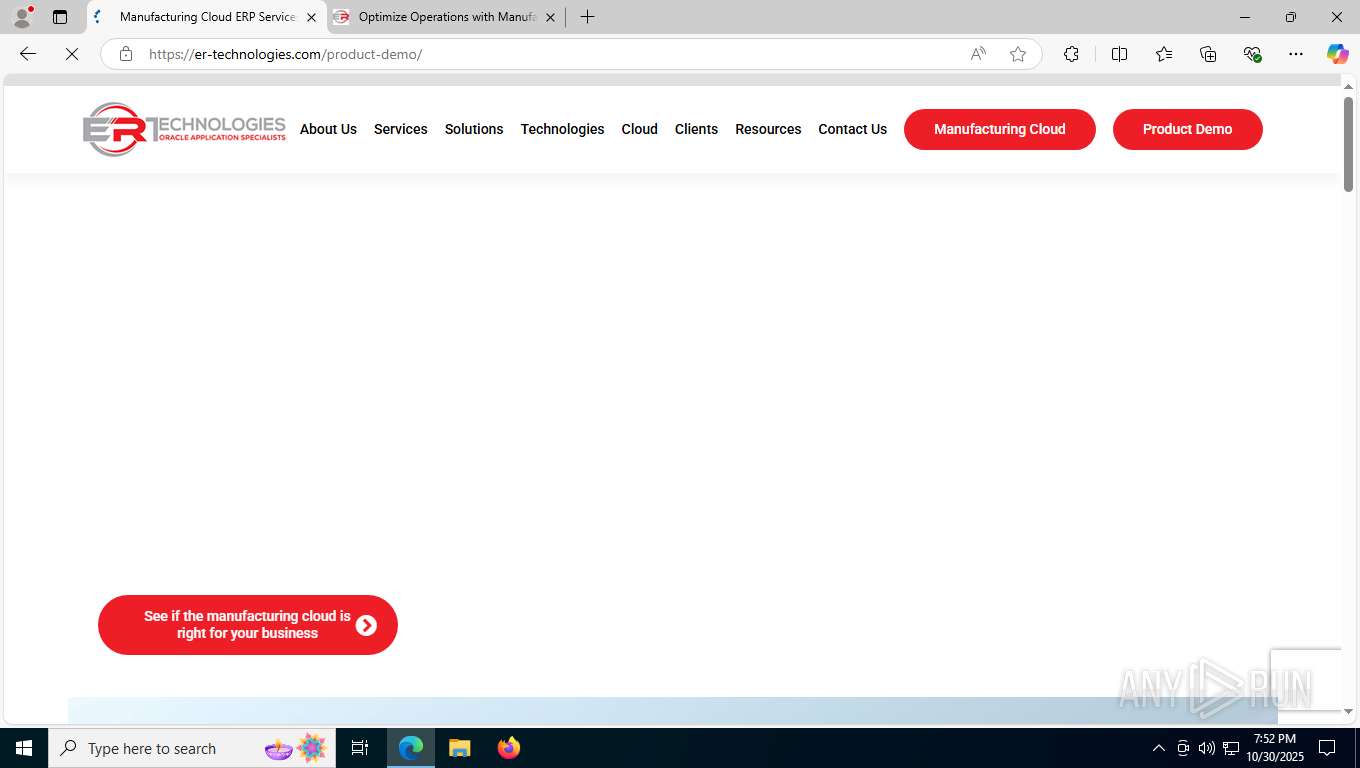This screenshot has height=768, width=1360.
Task: Toggle split screen icon
Action: point(1120,54)
